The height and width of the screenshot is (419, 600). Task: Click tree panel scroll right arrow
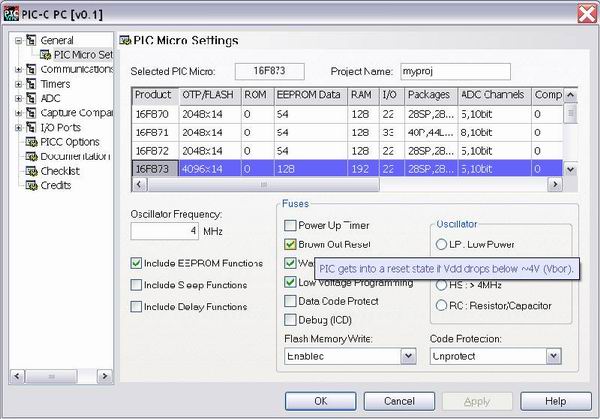(104, 376)
